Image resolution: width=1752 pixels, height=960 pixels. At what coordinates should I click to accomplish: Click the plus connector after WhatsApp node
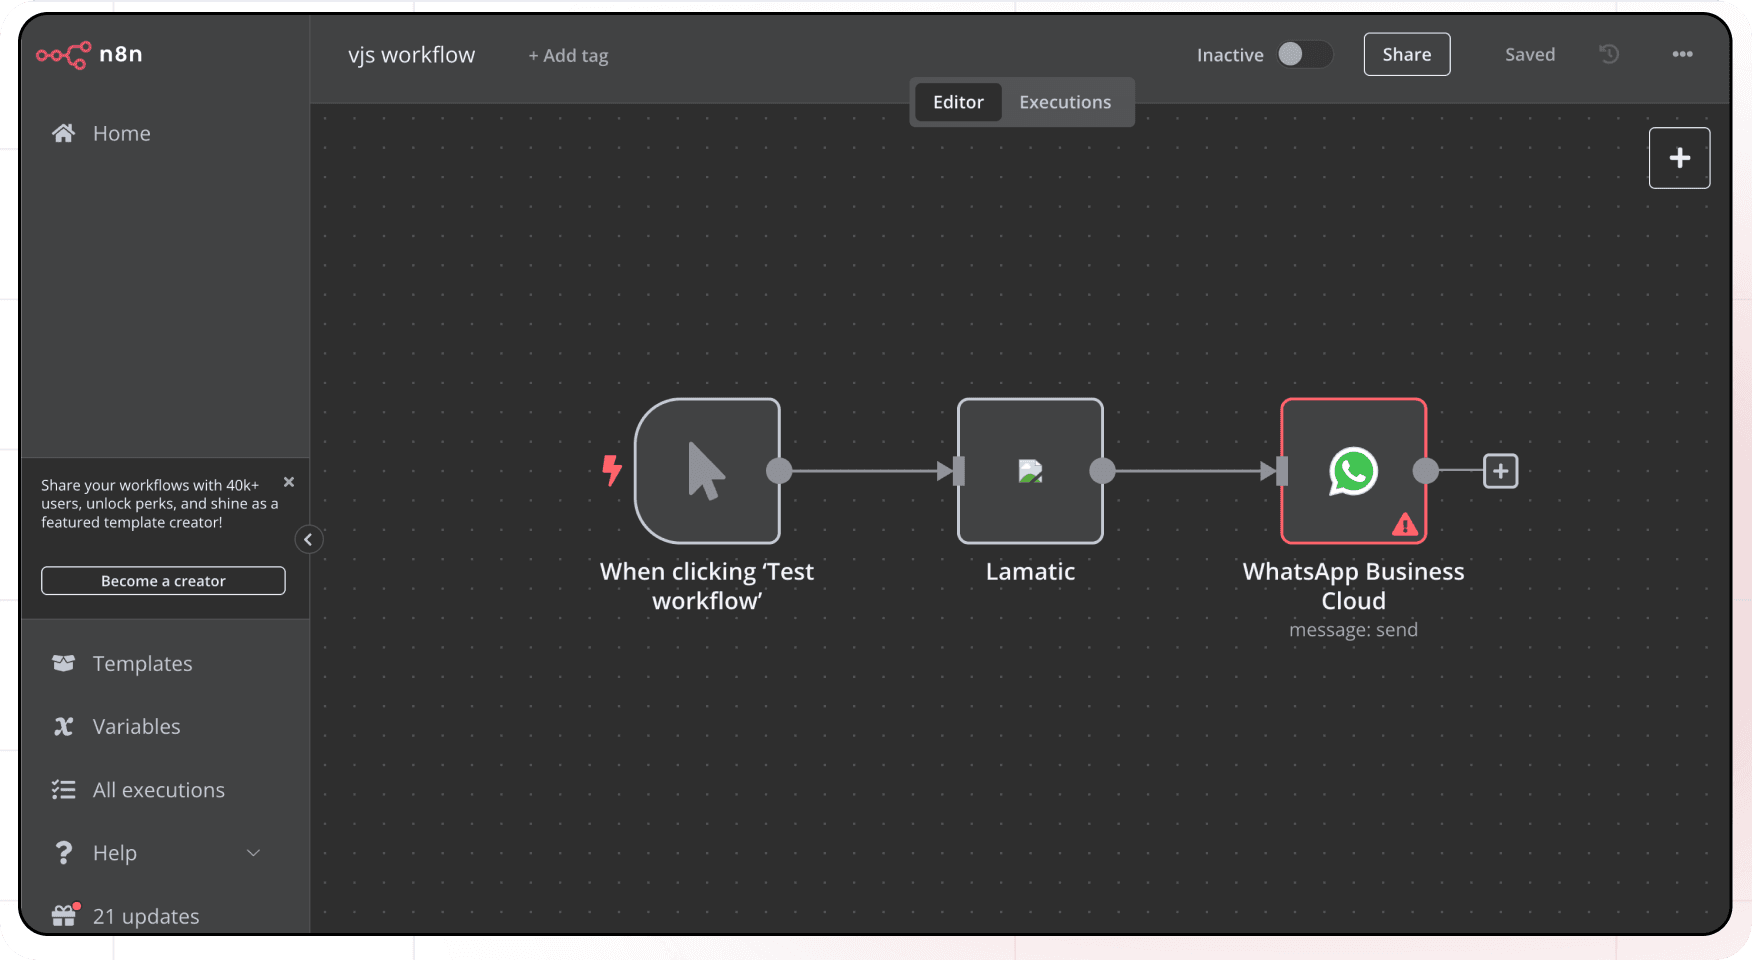point(1500,471)
